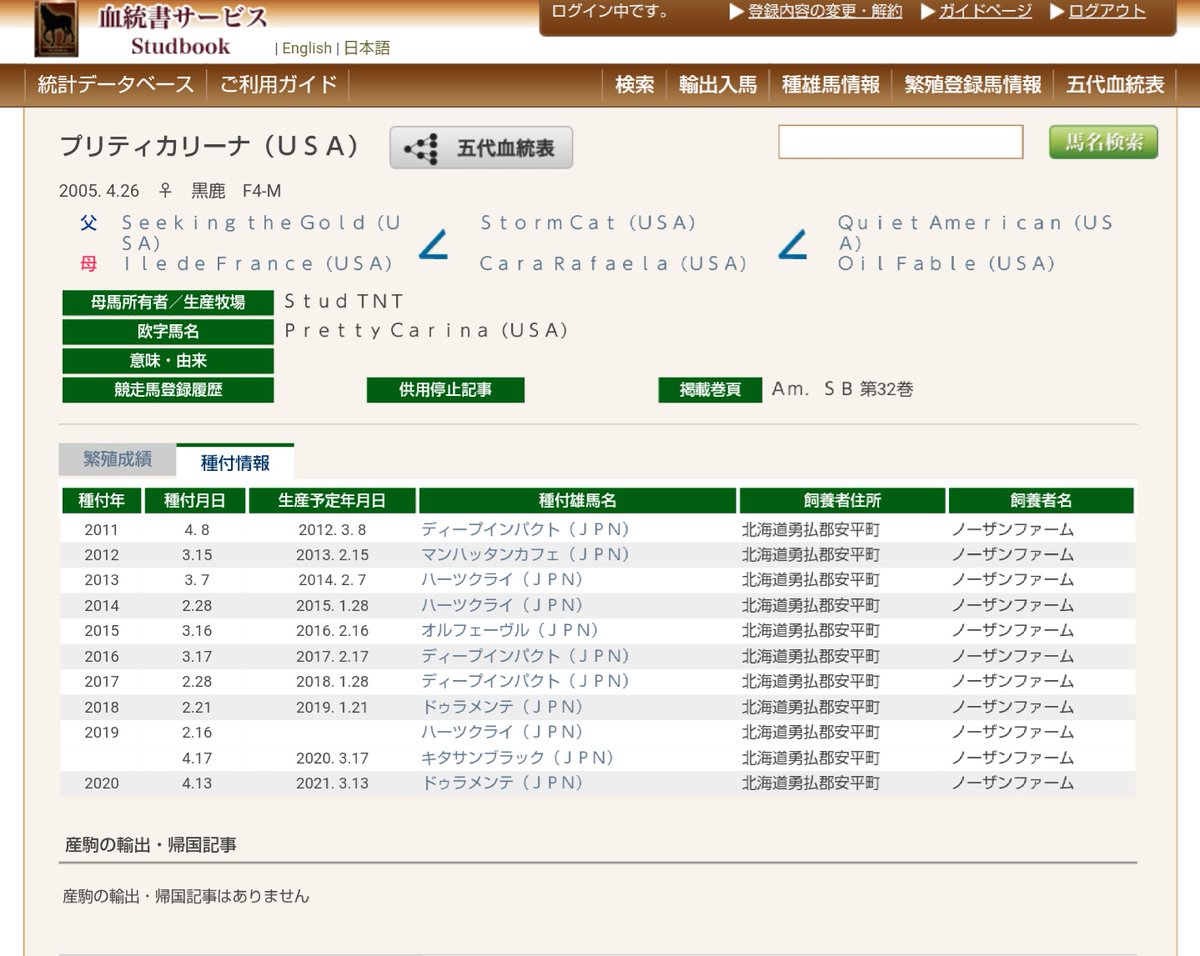The image size is (1200, 956).
Task: Open 2012 stallion マンハッタンカフェ link
Action: (x=525, y=554)
